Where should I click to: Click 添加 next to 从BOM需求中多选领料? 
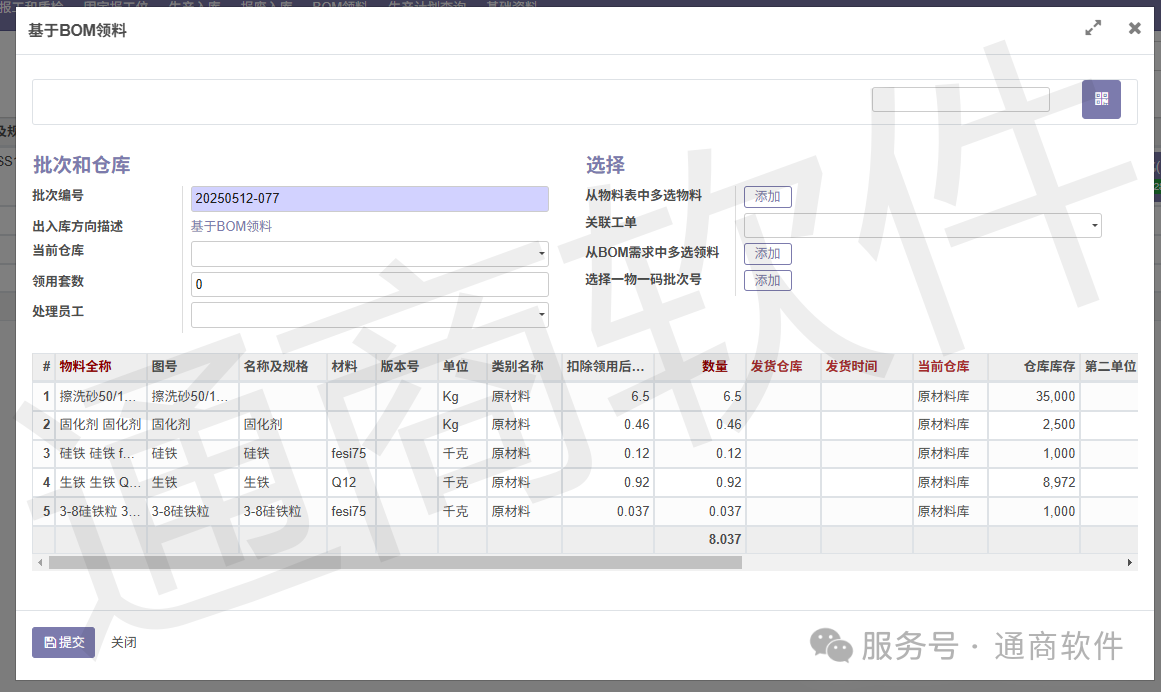[767, 254]
